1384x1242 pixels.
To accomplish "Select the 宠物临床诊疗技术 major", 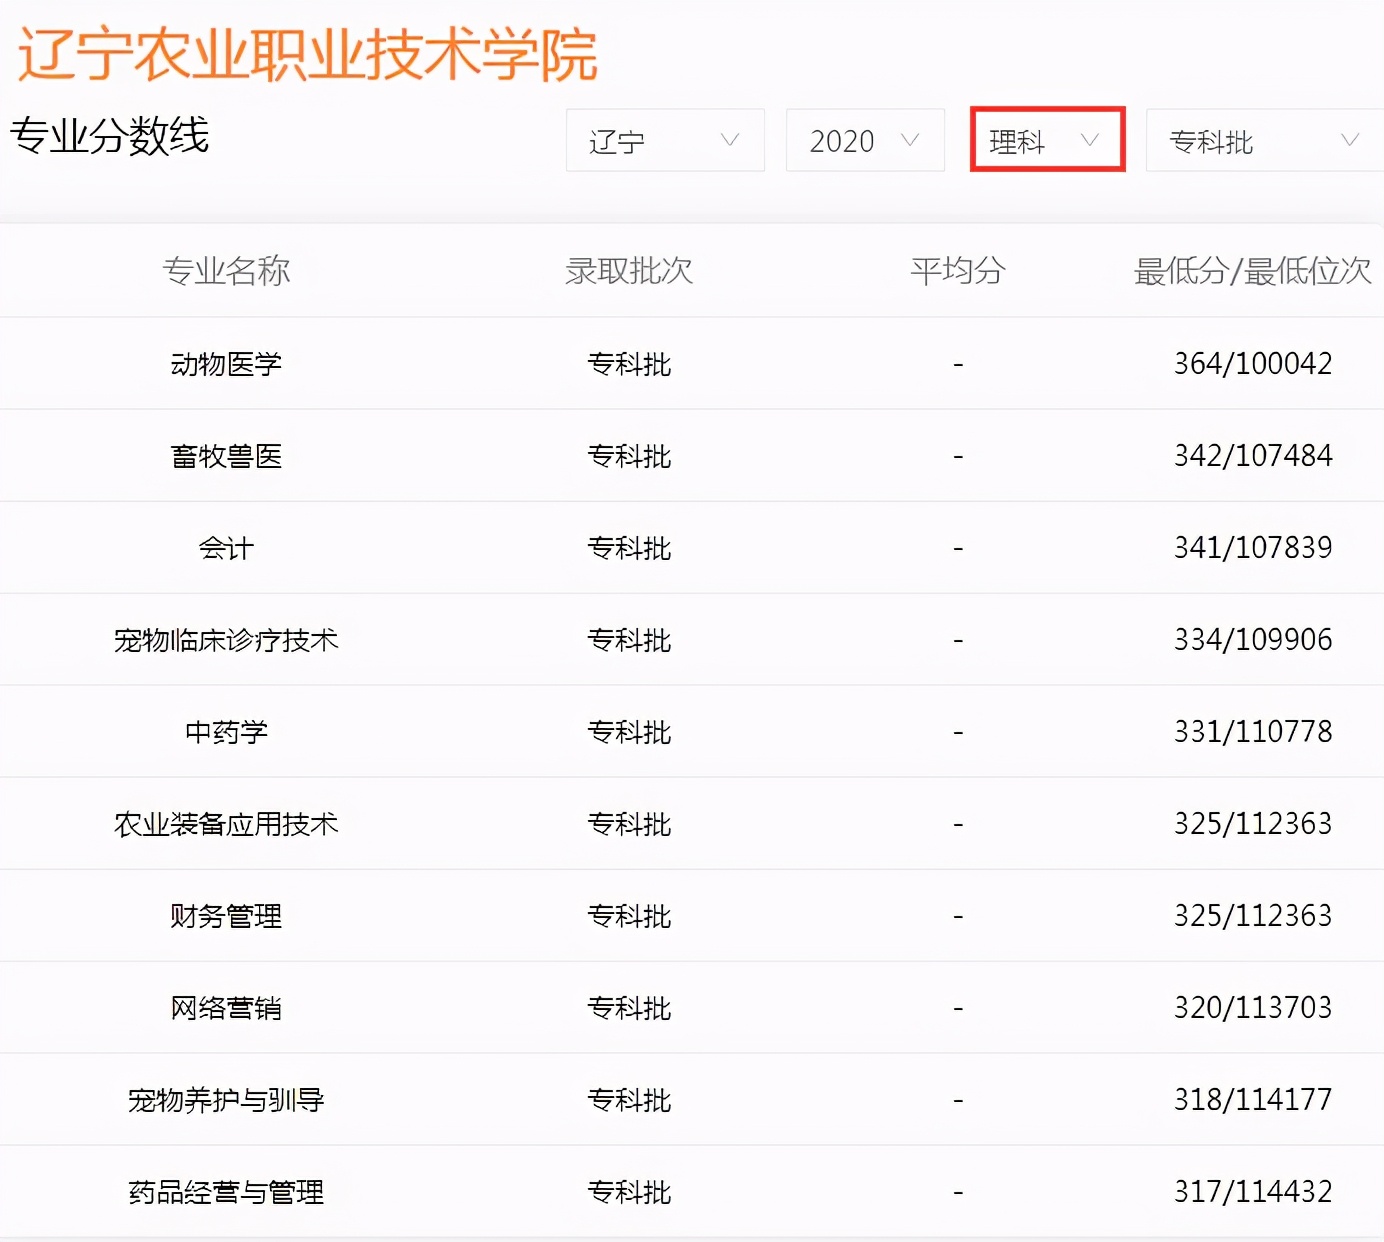I will [x=226, y=640].
